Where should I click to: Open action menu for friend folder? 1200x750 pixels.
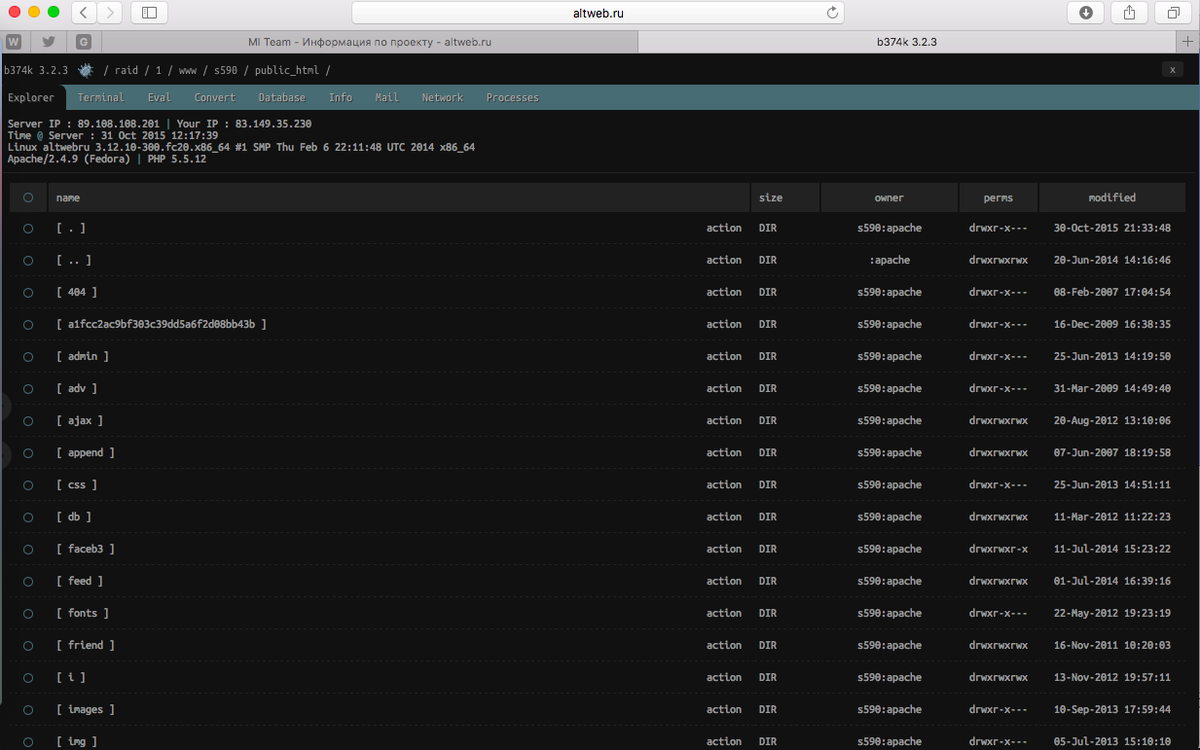pyautogui.click(x=724, y=645)
